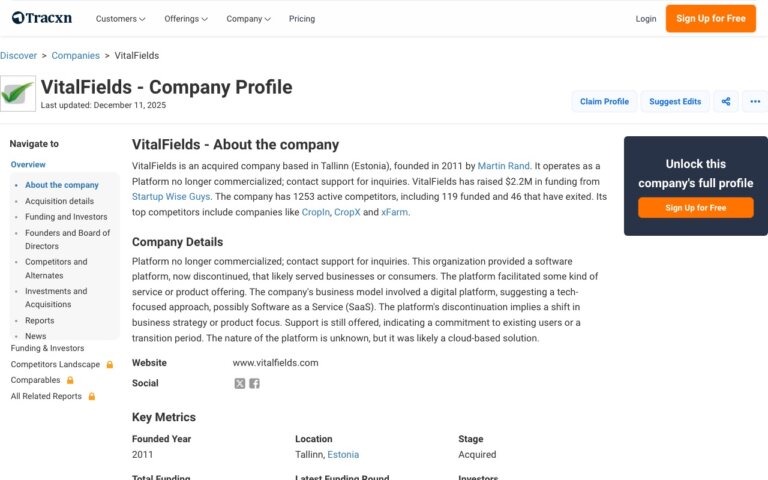768x480 pixels.
Task: Click lock icon next to Competitors Landscape
Action: coord(110,365)
